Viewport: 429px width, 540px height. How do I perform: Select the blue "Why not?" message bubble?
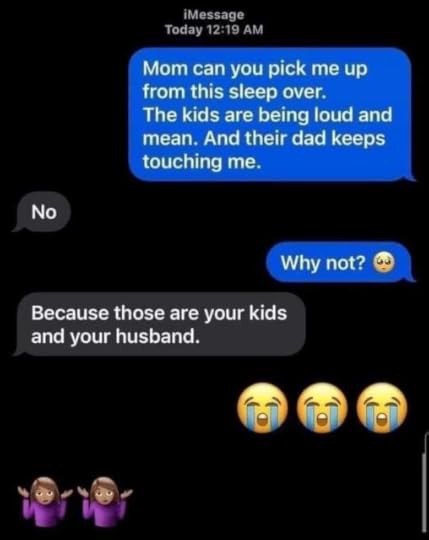pos(340,262)
